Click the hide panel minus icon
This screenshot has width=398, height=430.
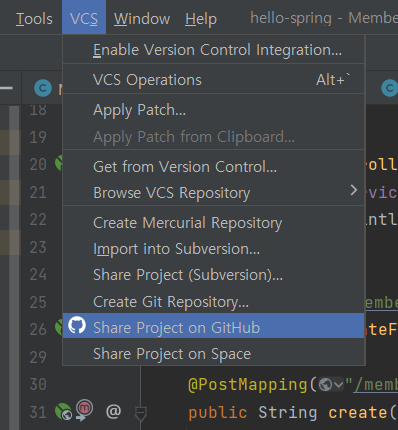click(x=6, y=88)
